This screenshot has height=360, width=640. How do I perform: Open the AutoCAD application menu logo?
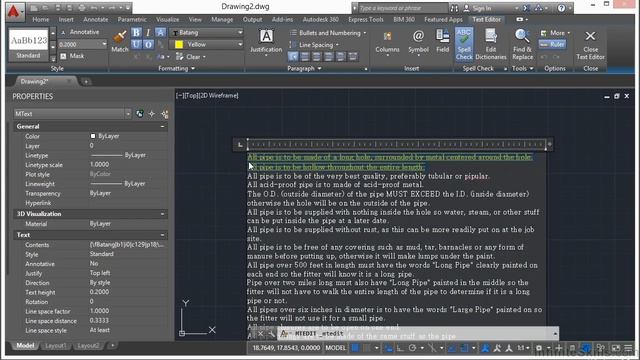click(15, 12)
